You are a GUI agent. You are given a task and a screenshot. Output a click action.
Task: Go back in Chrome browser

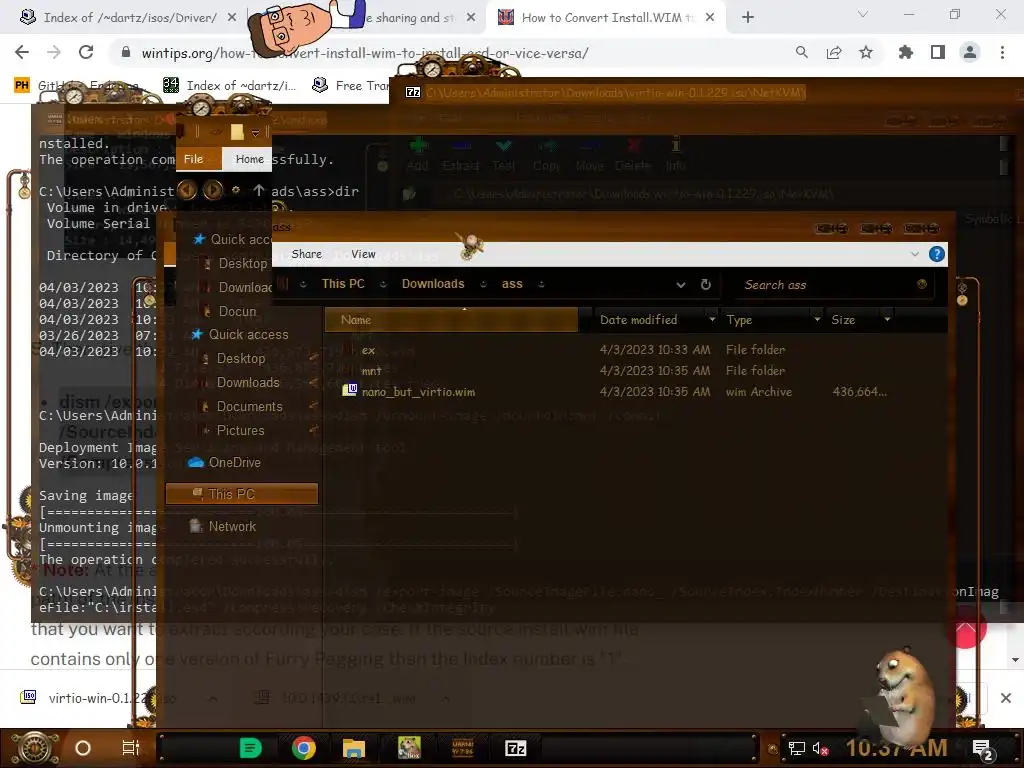22,52
